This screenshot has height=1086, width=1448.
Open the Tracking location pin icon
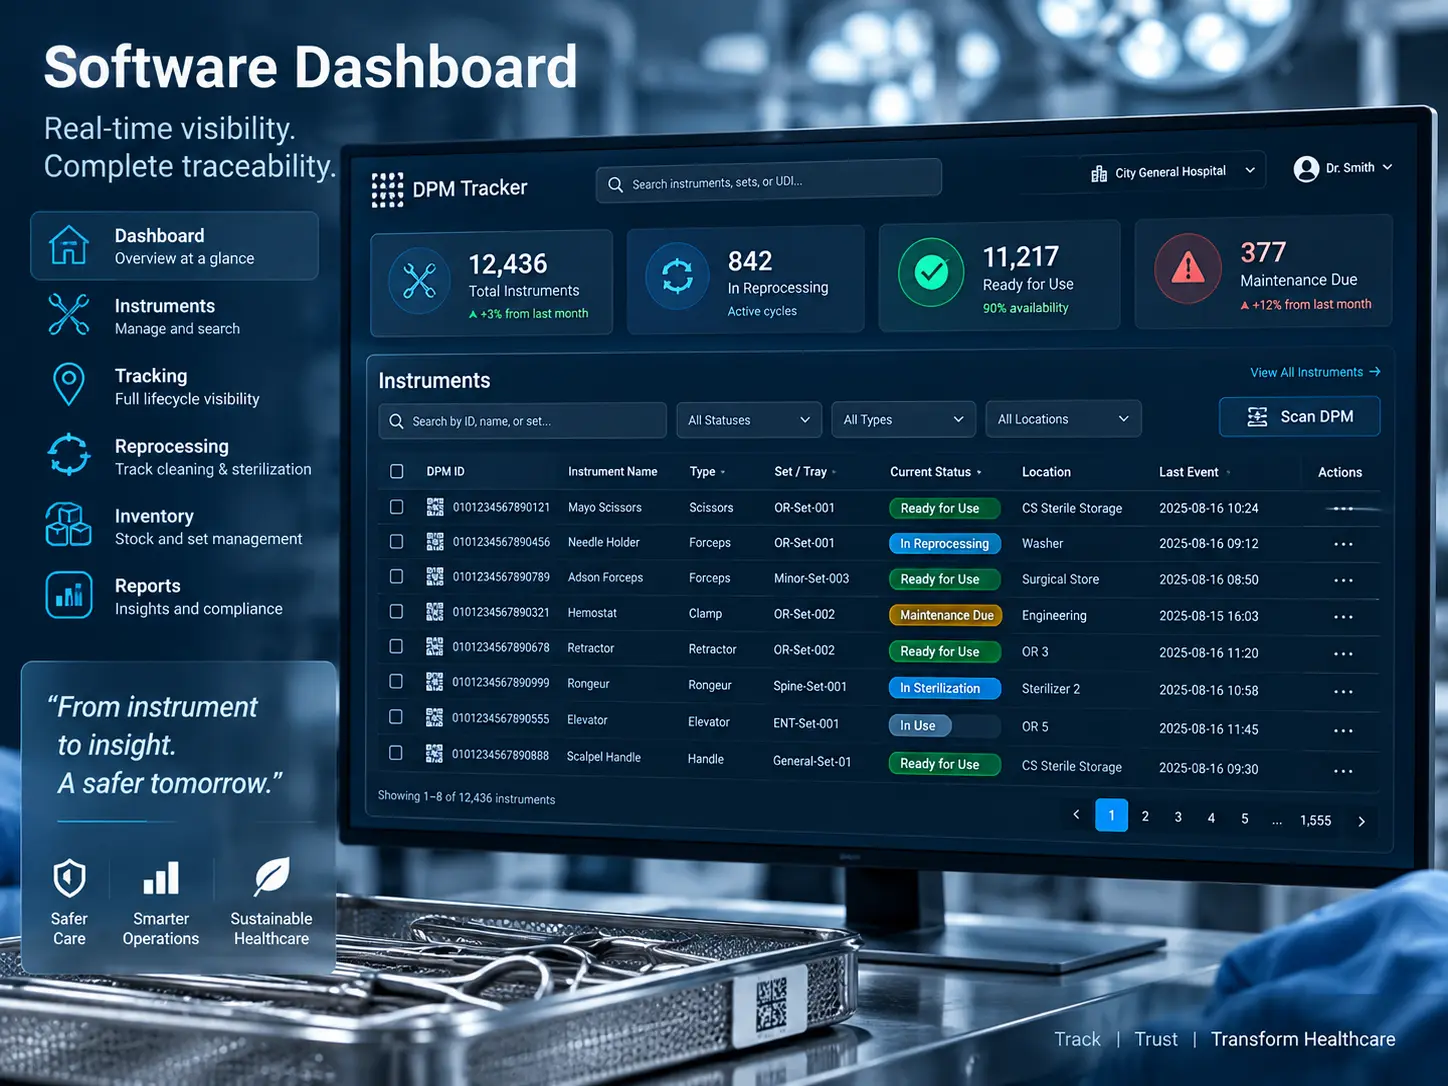pyautogui.click(x=69, y=384)
